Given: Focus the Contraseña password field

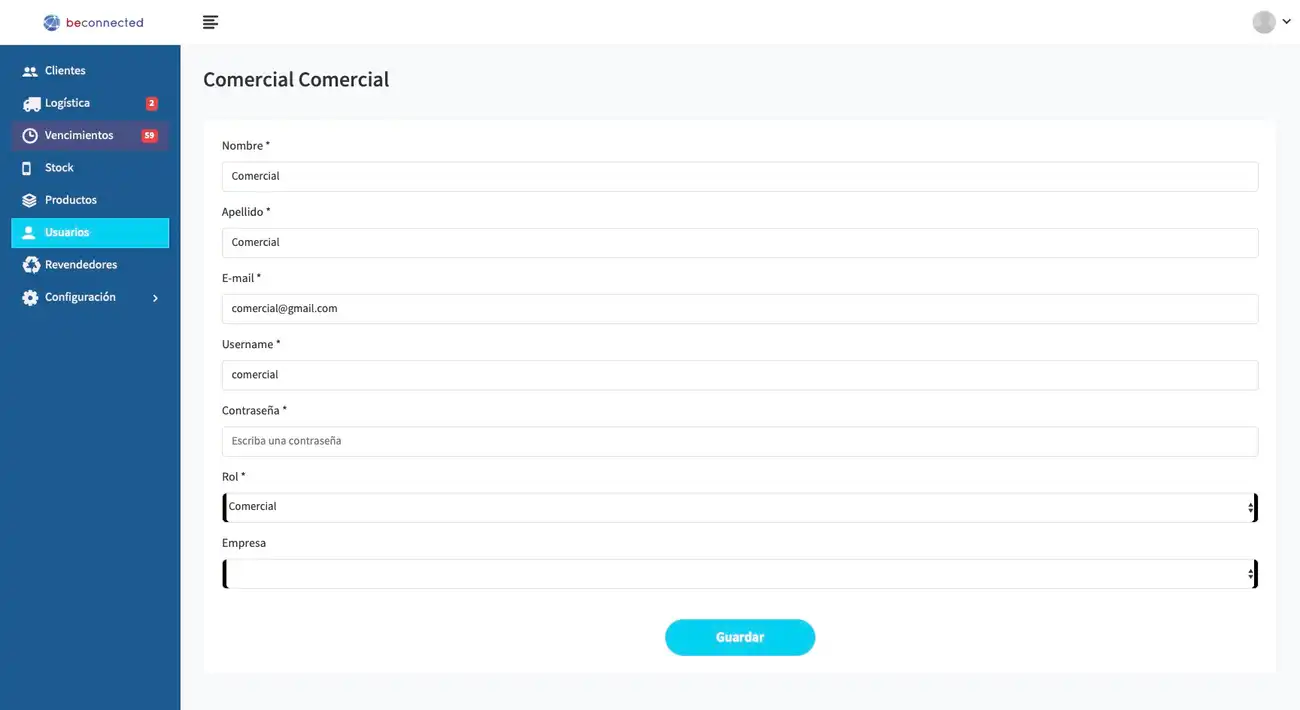Looking at the screenshot, I should click(740, 441).
